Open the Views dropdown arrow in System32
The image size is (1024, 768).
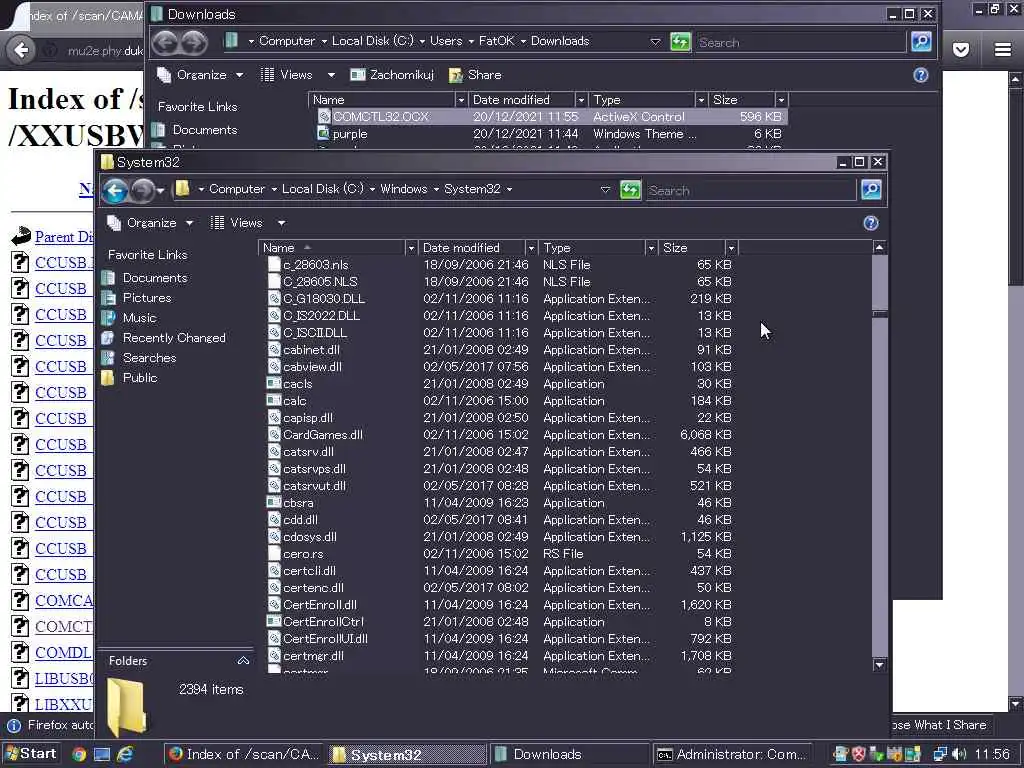[x=281, y=223]
